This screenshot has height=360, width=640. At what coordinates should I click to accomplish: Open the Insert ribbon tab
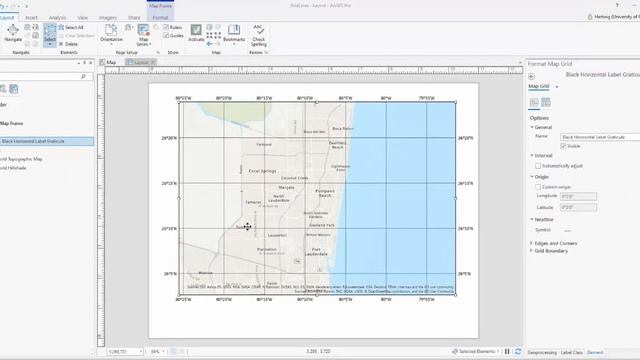coord(31,18)
